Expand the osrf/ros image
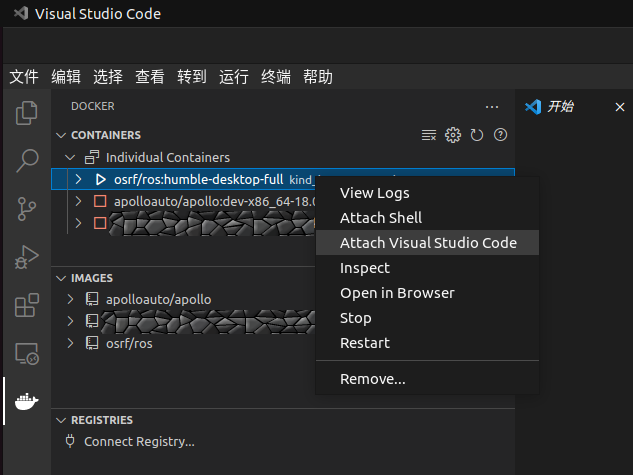The height and width of the screenshot is (475, 633). 70,343
